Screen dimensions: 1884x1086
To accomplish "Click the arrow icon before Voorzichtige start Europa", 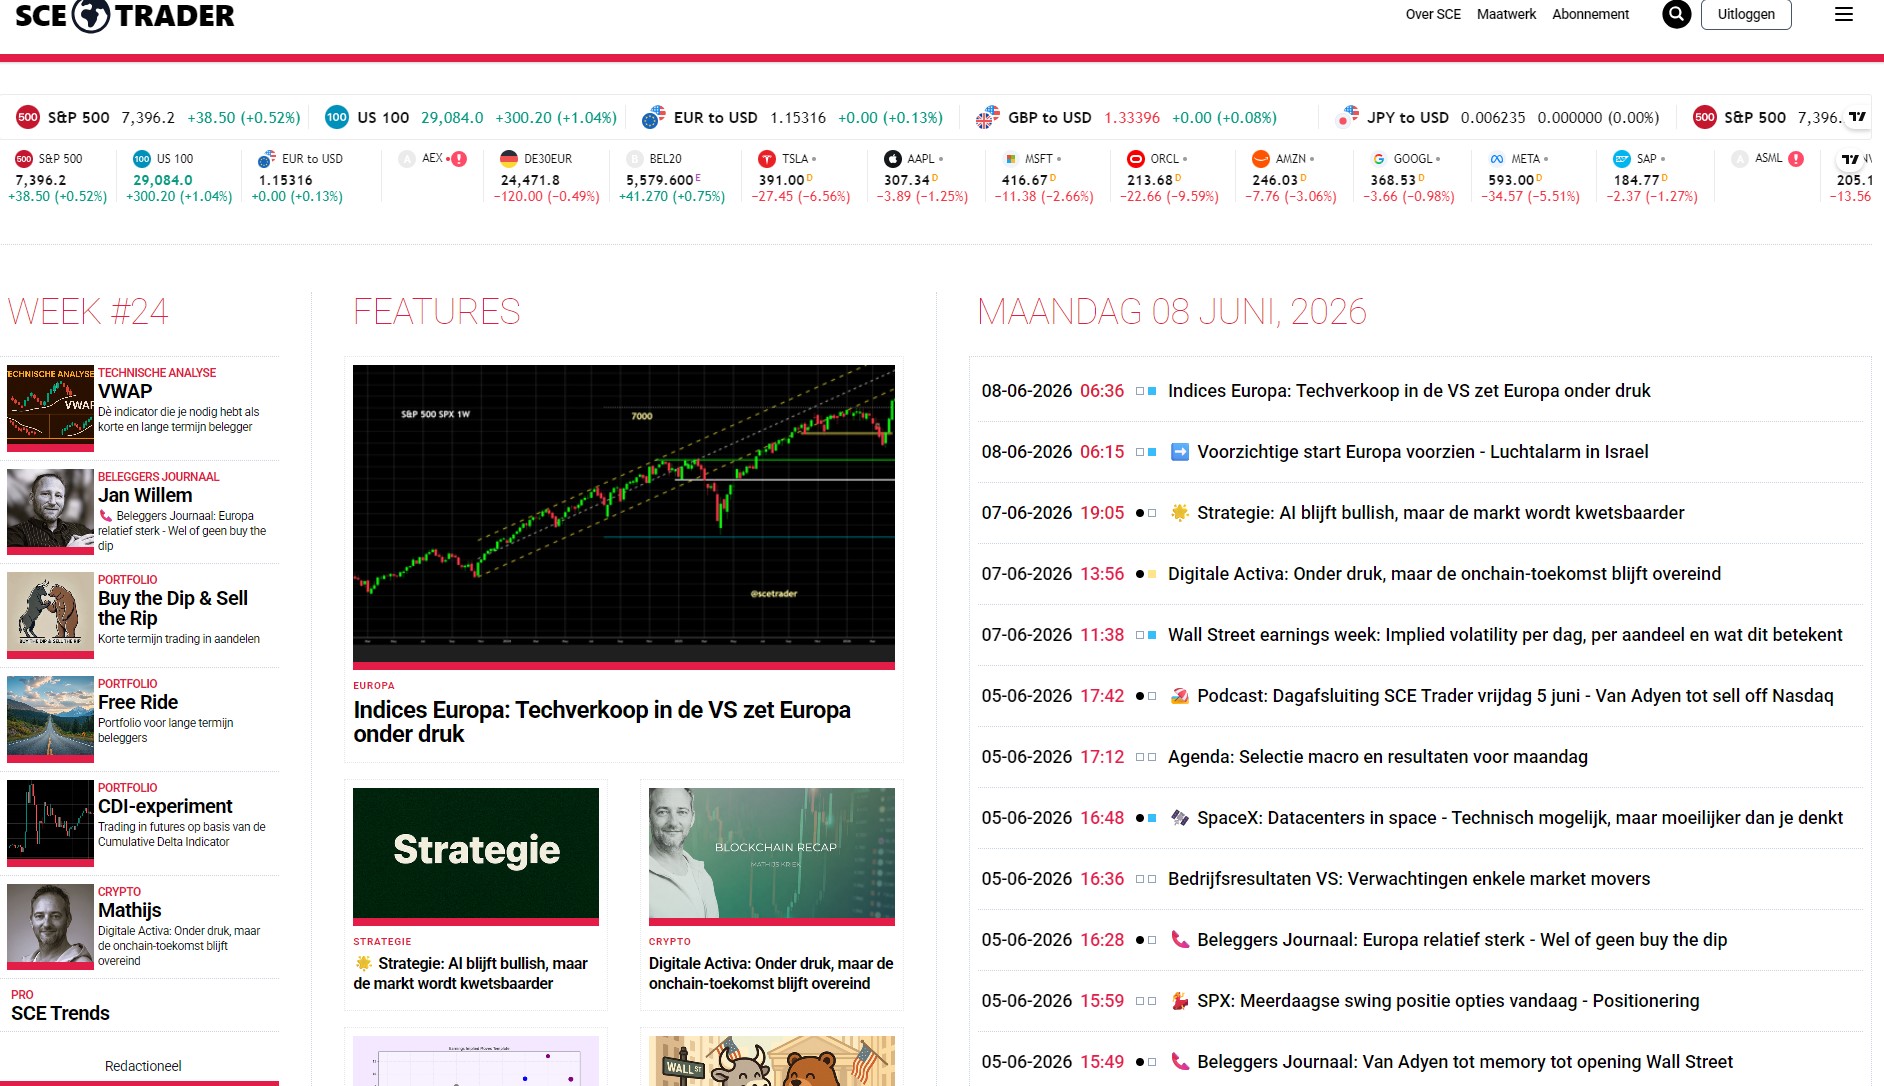I will [x=1180, y=452].
